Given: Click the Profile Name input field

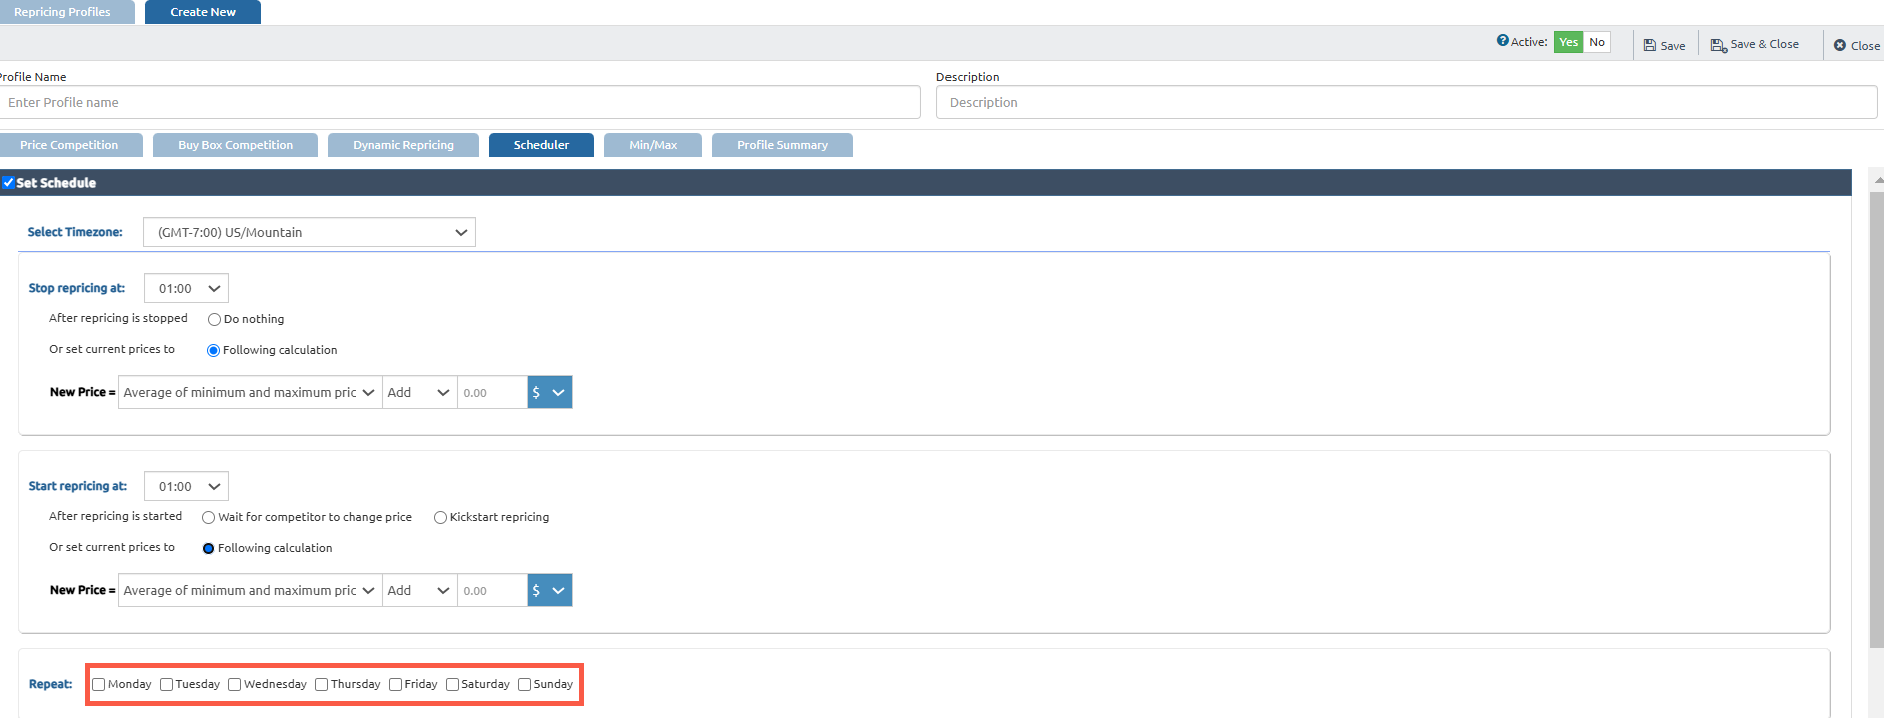Looking at the screenshot, I should point(460,102).
